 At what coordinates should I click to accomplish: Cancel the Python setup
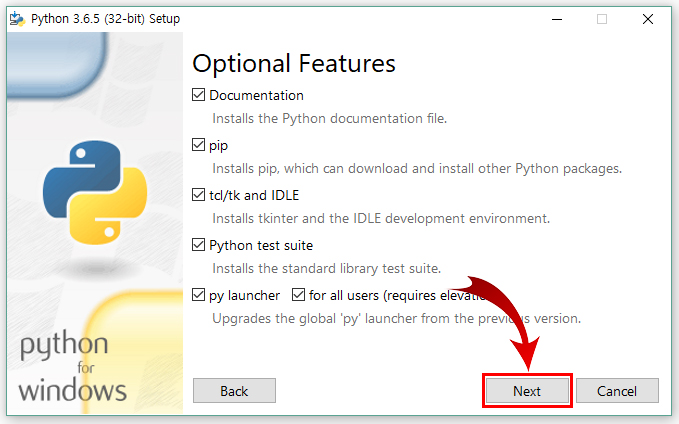[617, 391]
